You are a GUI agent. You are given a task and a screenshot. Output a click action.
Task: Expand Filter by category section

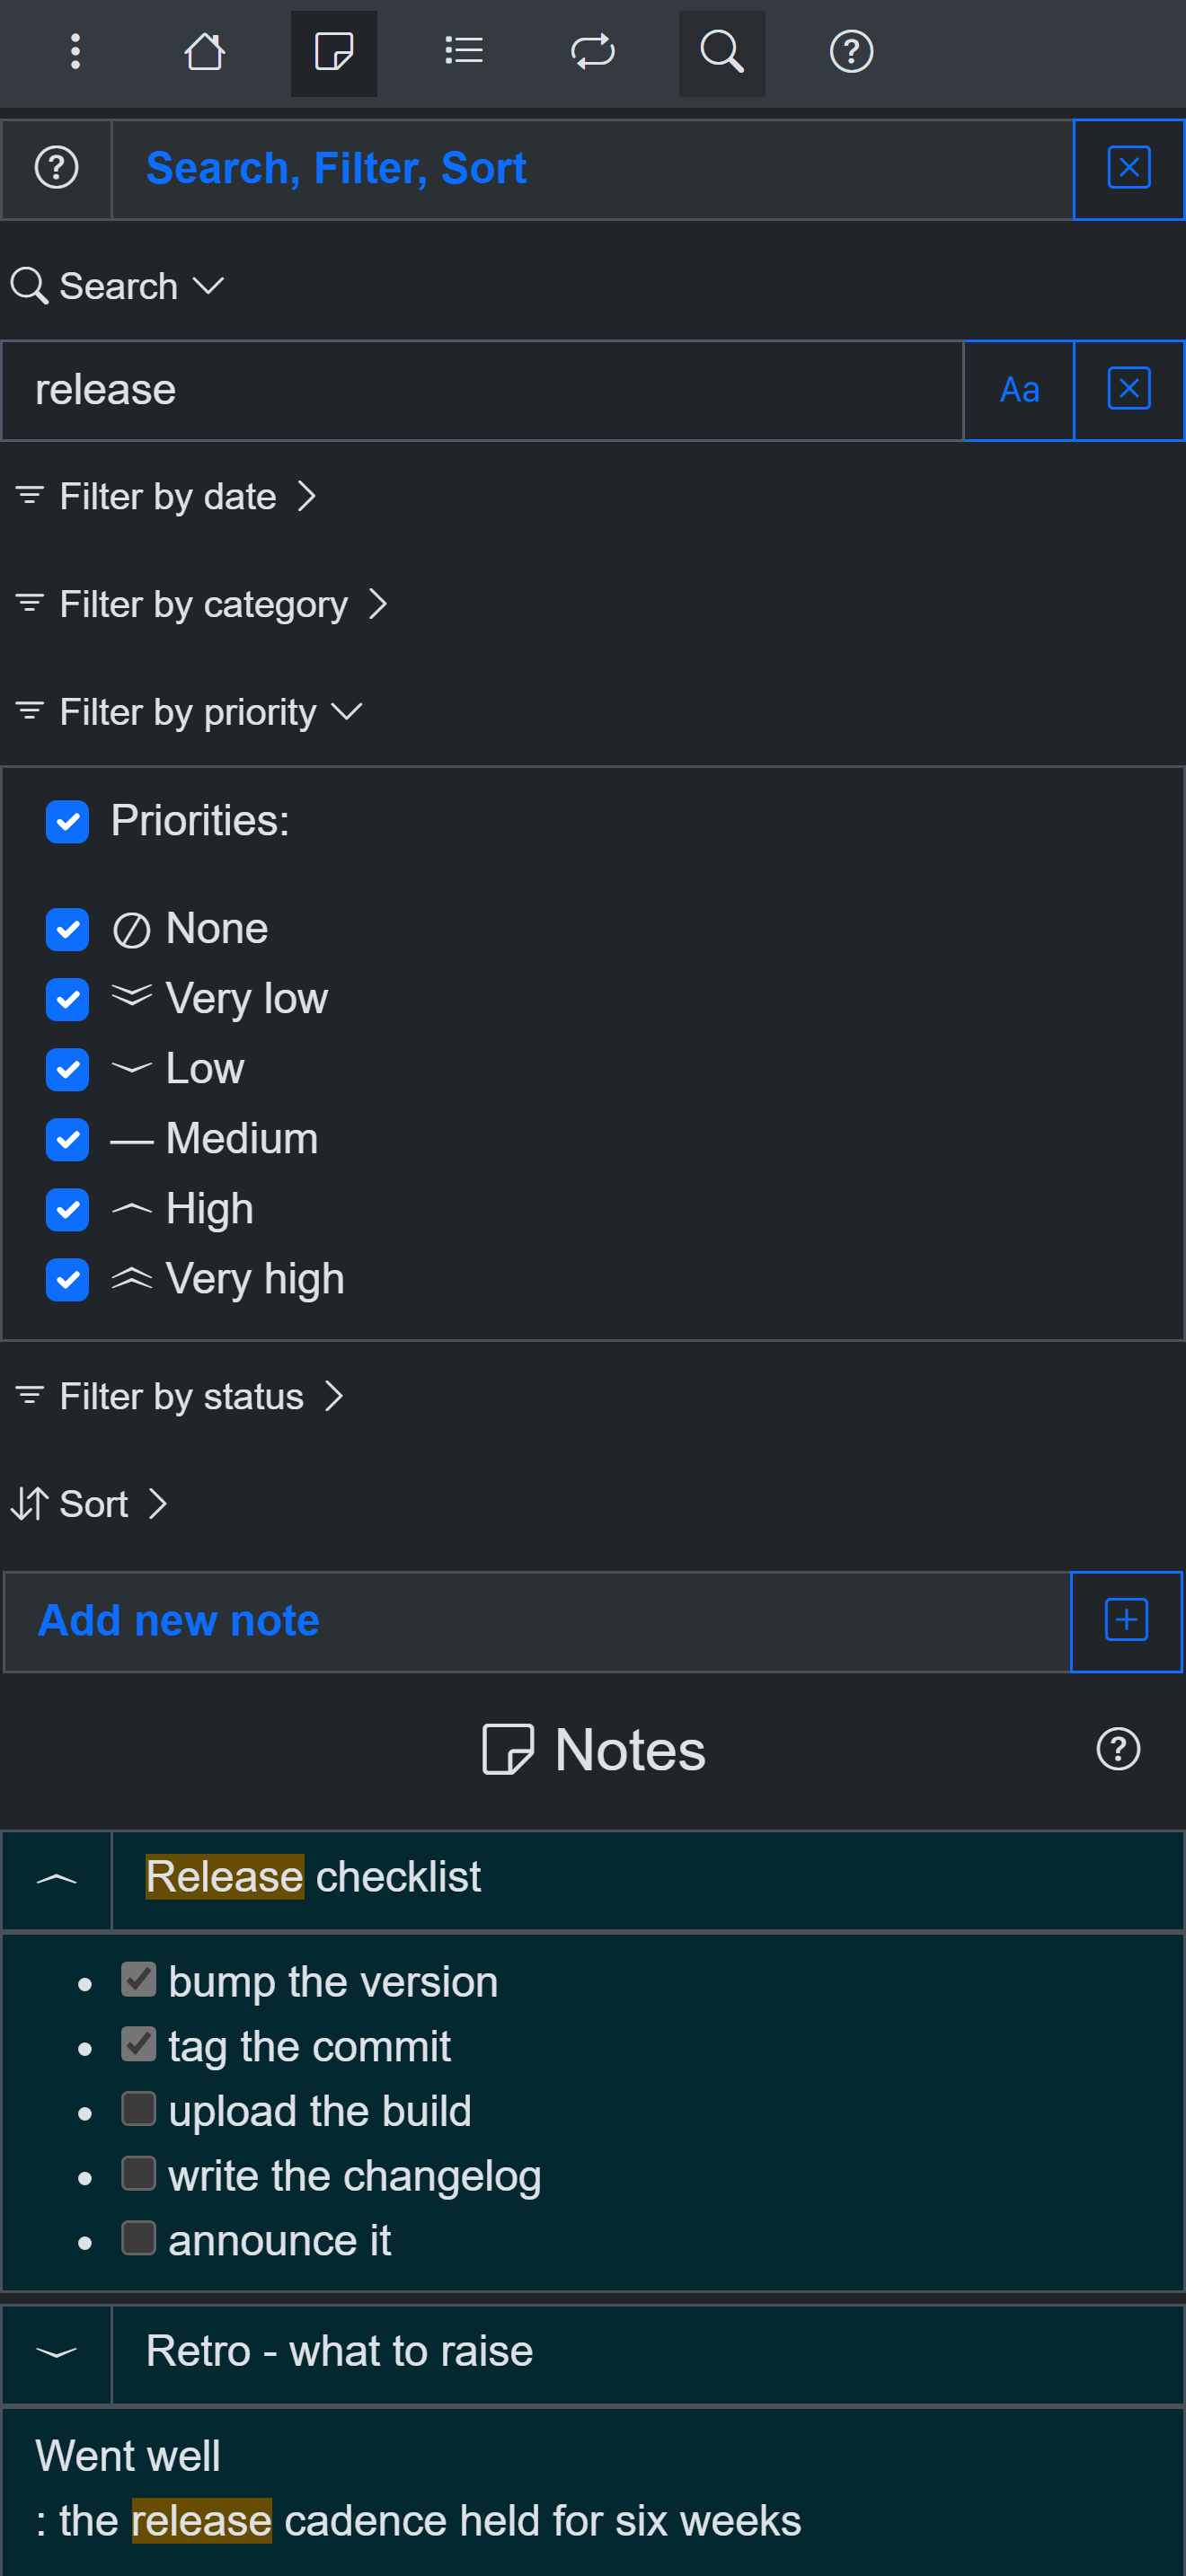coord(202,605)
